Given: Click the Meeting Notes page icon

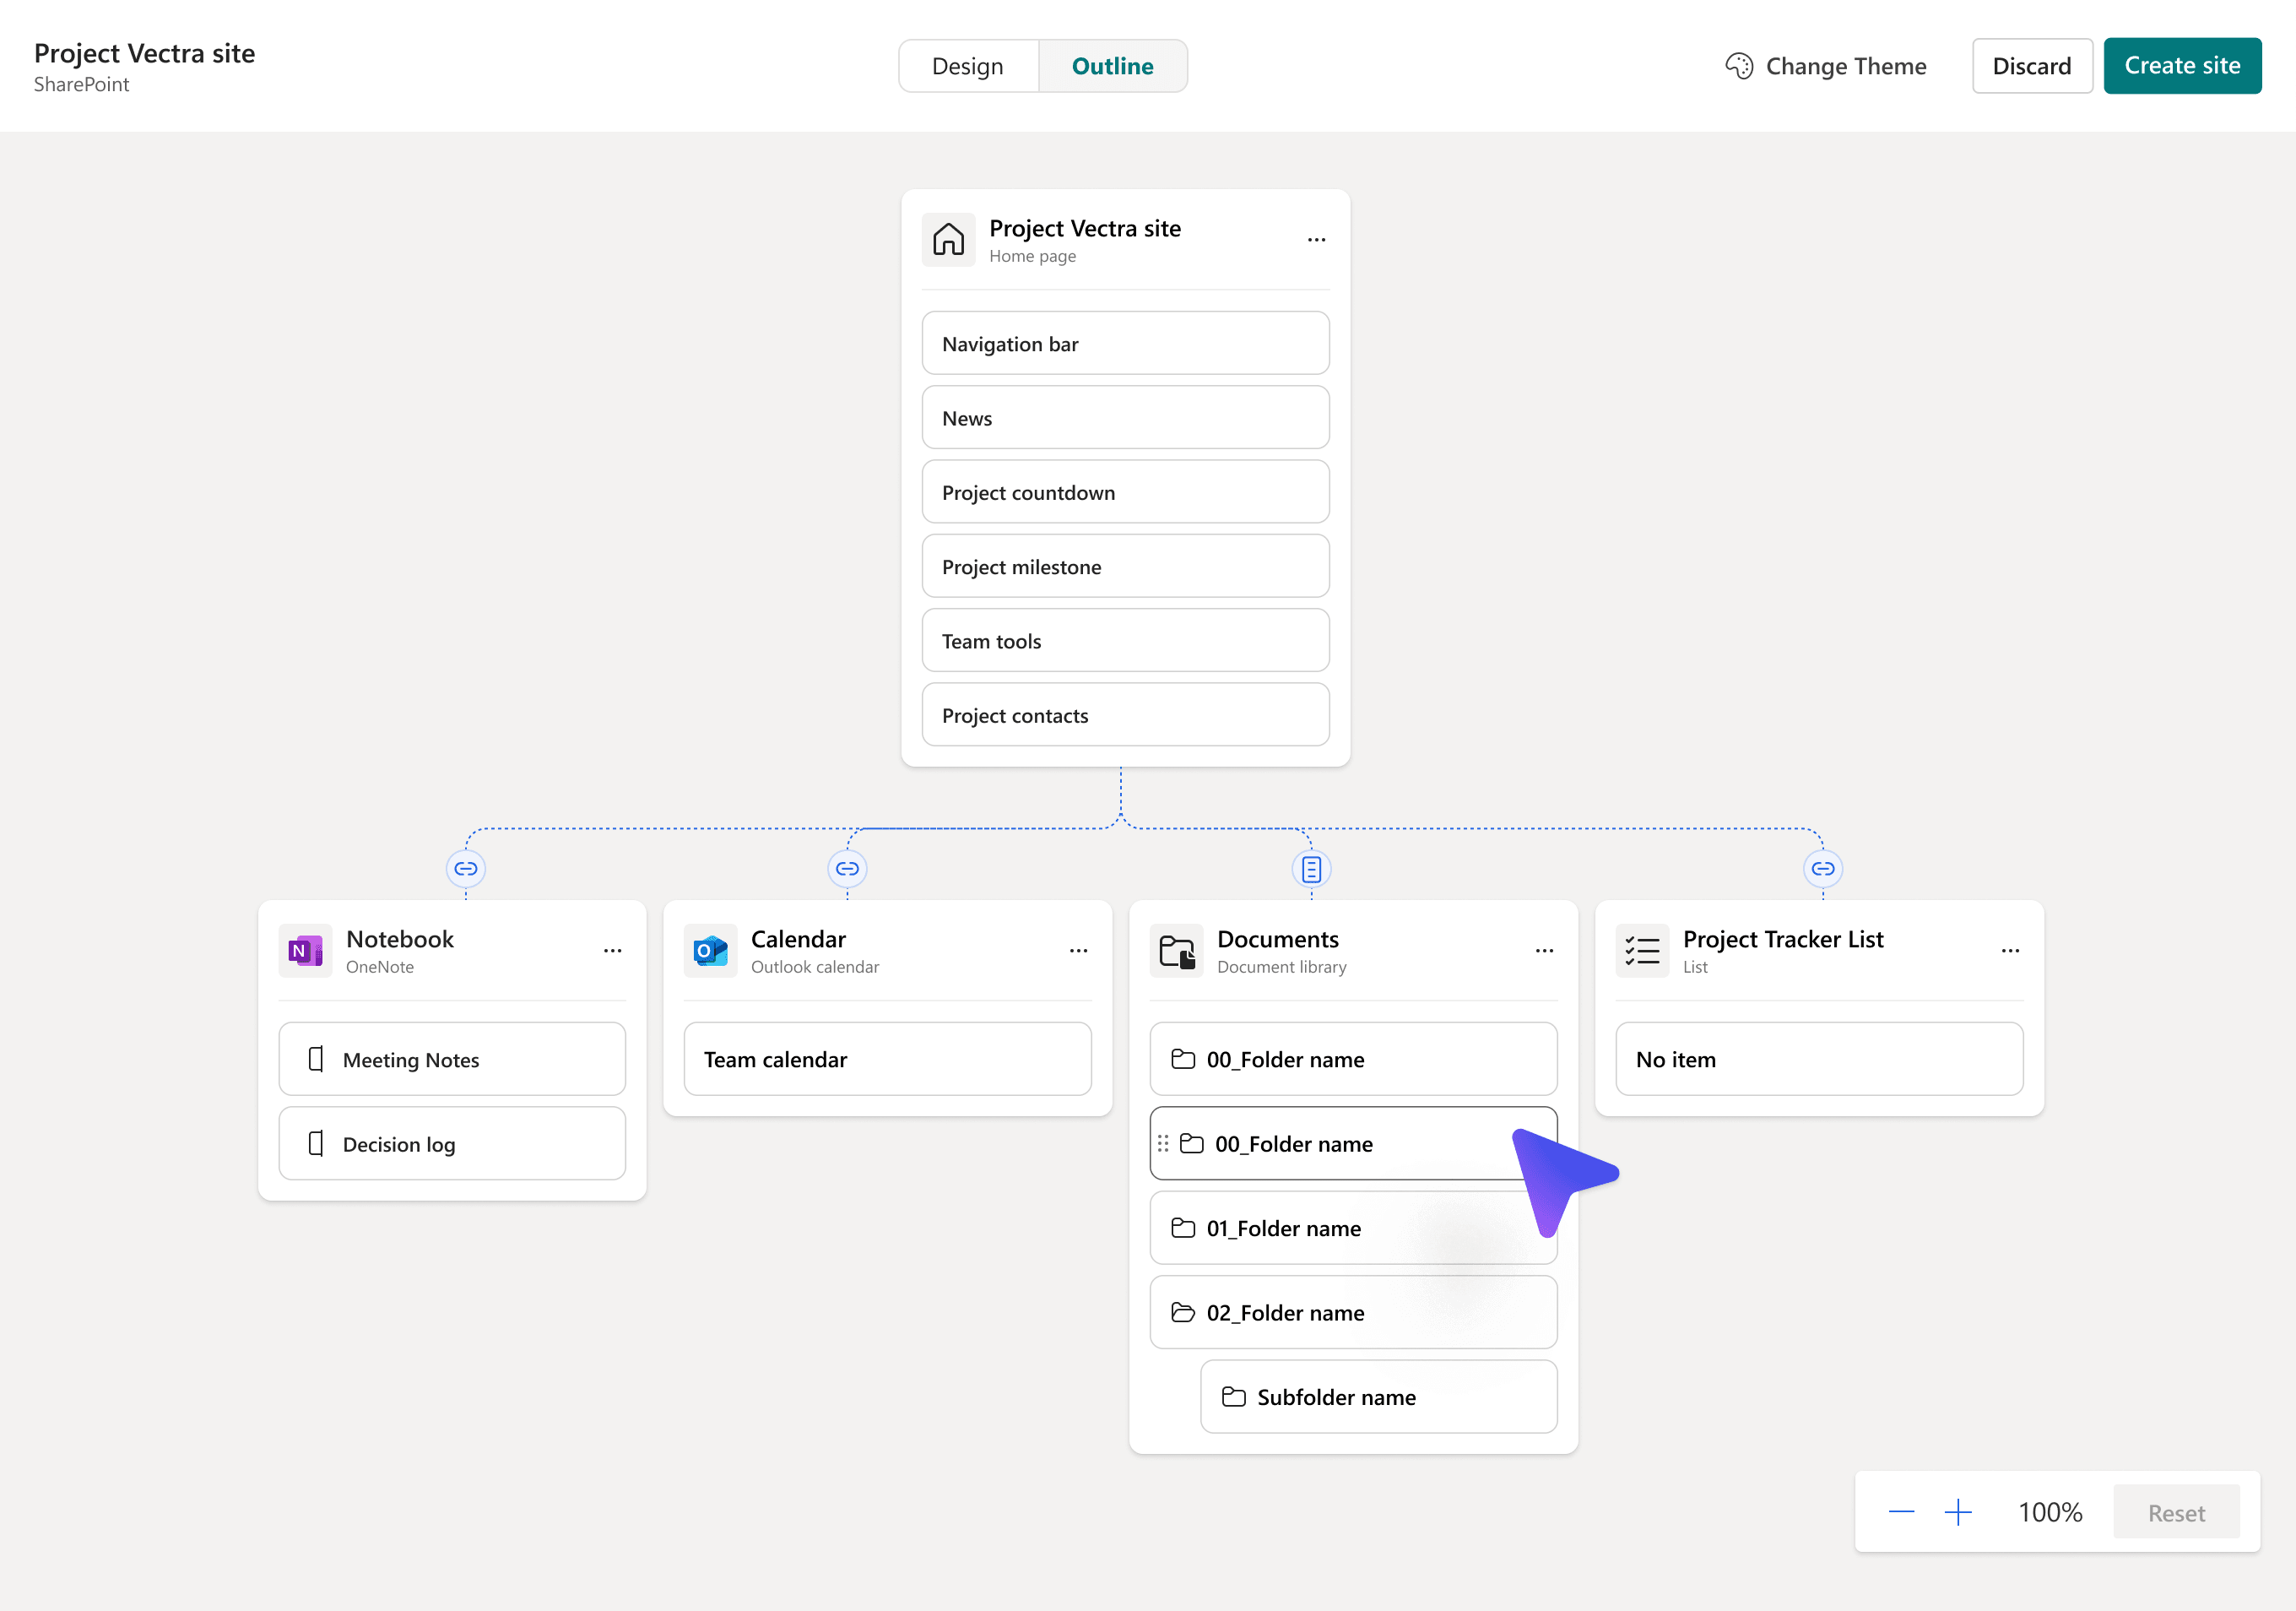Looking at the screenshot, I should [x=316, y=1059].
